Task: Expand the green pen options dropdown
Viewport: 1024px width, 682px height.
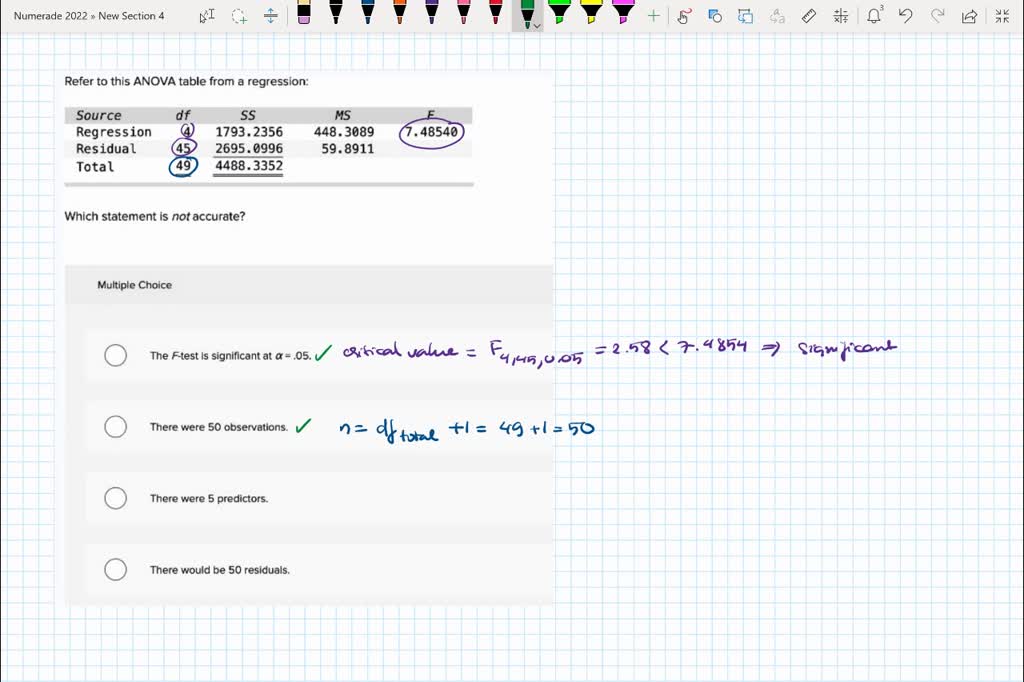Action: (537, 26)
